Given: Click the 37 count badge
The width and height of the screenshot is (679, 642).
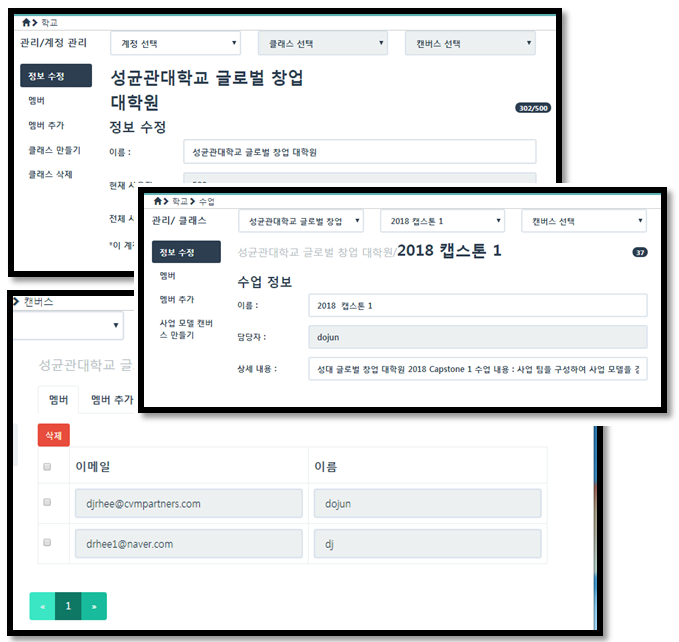Looking at the screenshot, I should (x=640, y=252).
